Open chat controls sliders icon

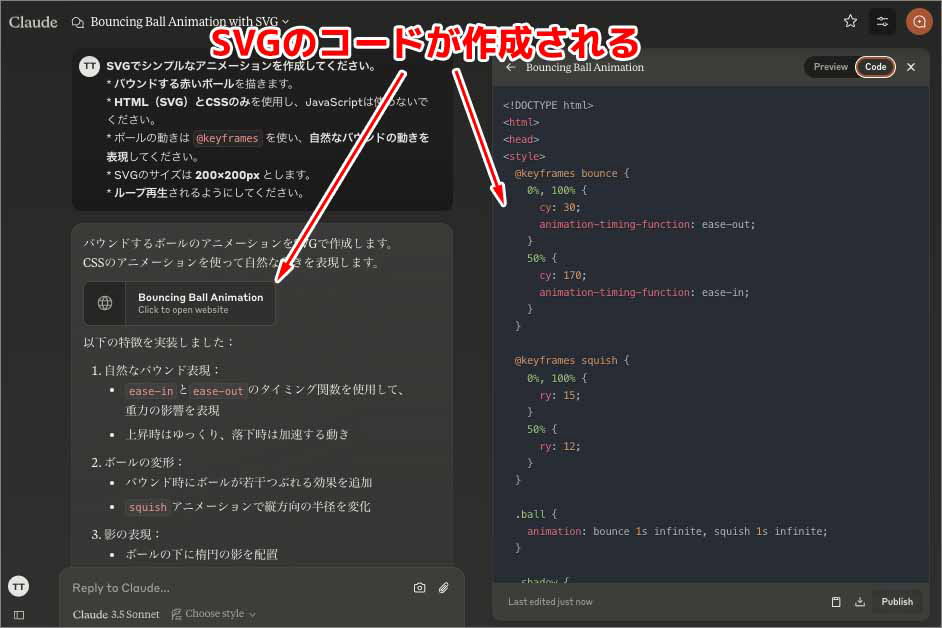click(x=882, y=21)
